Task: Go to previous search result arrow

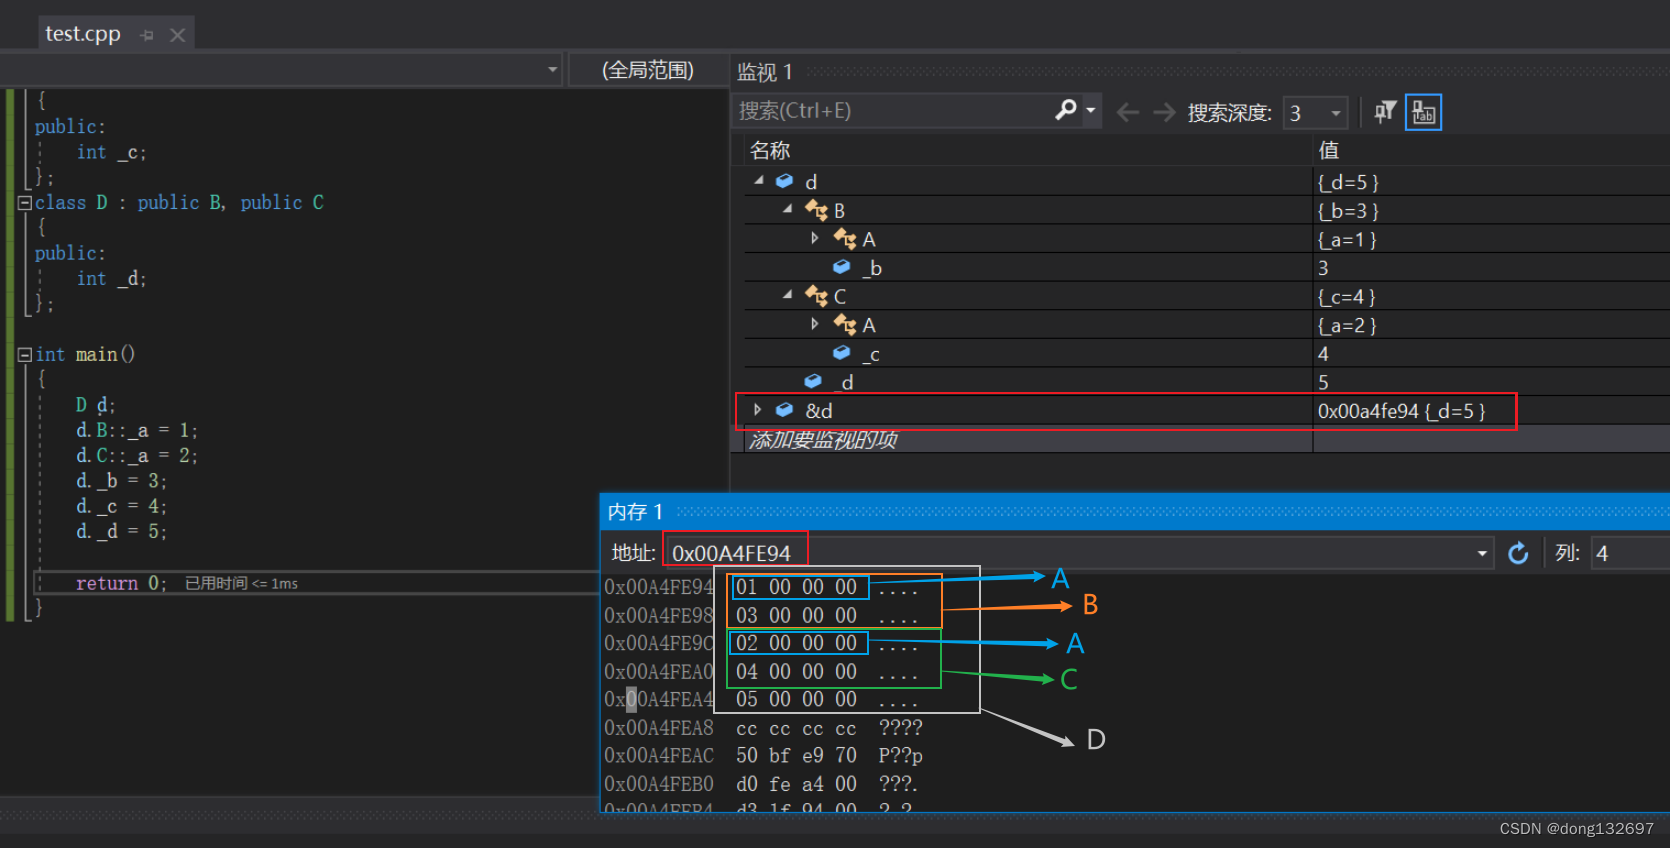Action: click(1128, 112)
